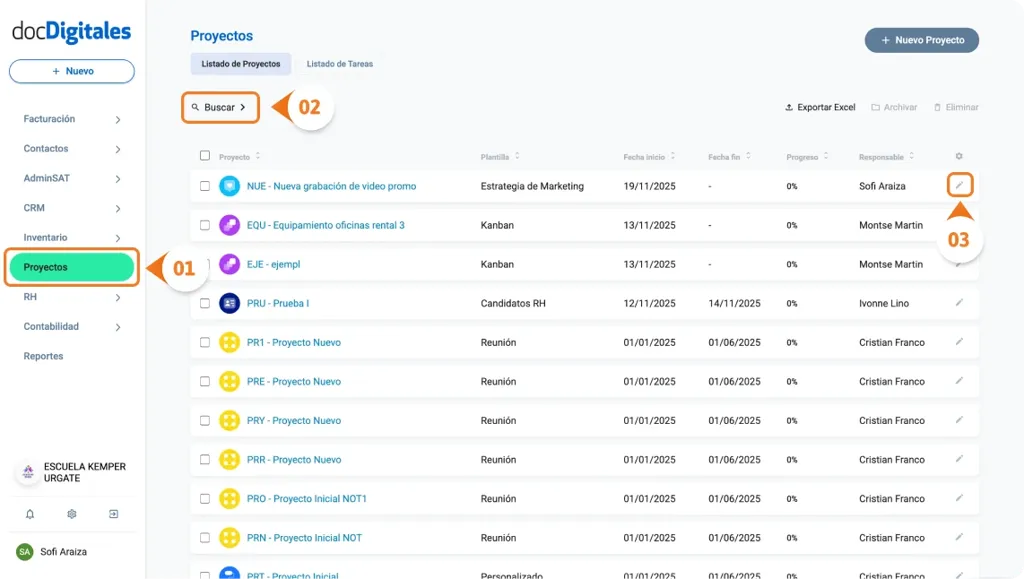Image resolution: width=1024 pixels, height=579 pixels.
Task: Open column settings with the table gear icon
Action: click(x=957, y=156)
